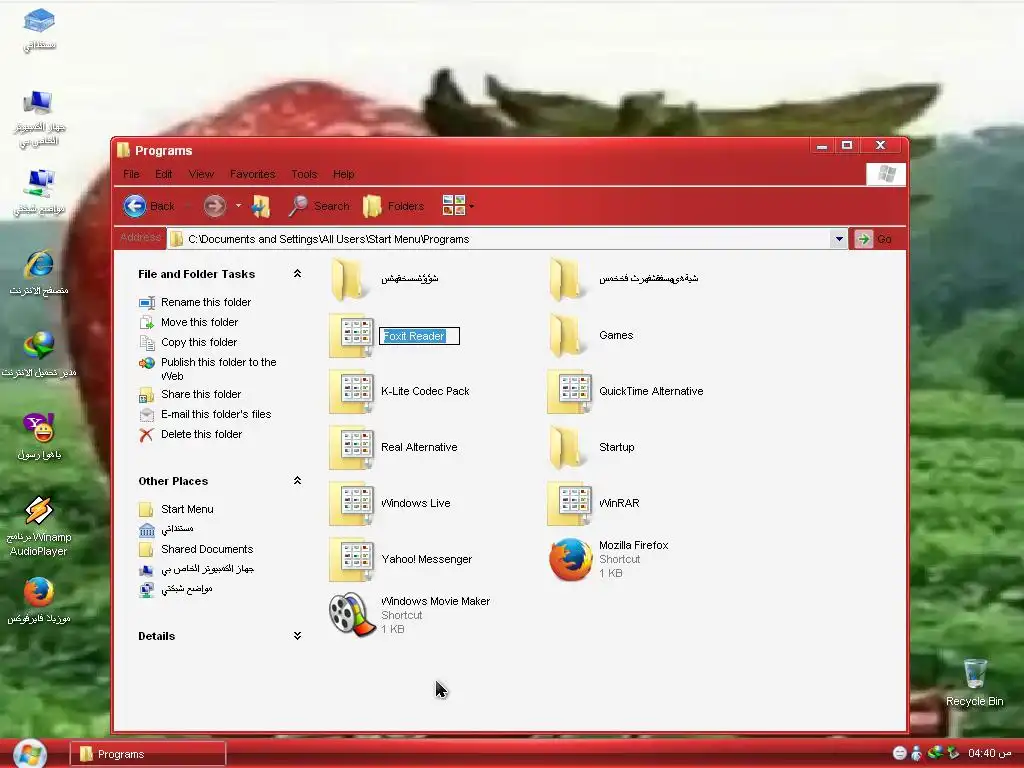This screenshot has height=768, width=1024.
Task: Toggle the Folders pane button
Action: click(394, 206)
